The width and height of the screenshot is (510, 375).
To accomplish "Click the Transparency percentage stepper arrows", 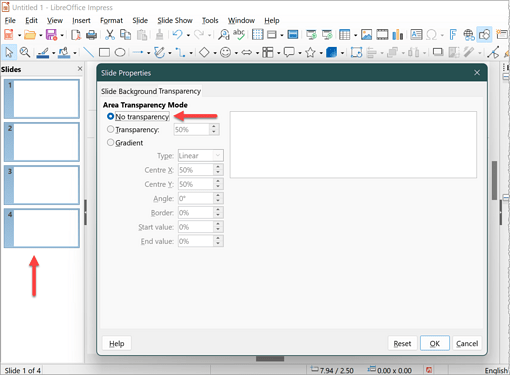I will coord(214,129).
